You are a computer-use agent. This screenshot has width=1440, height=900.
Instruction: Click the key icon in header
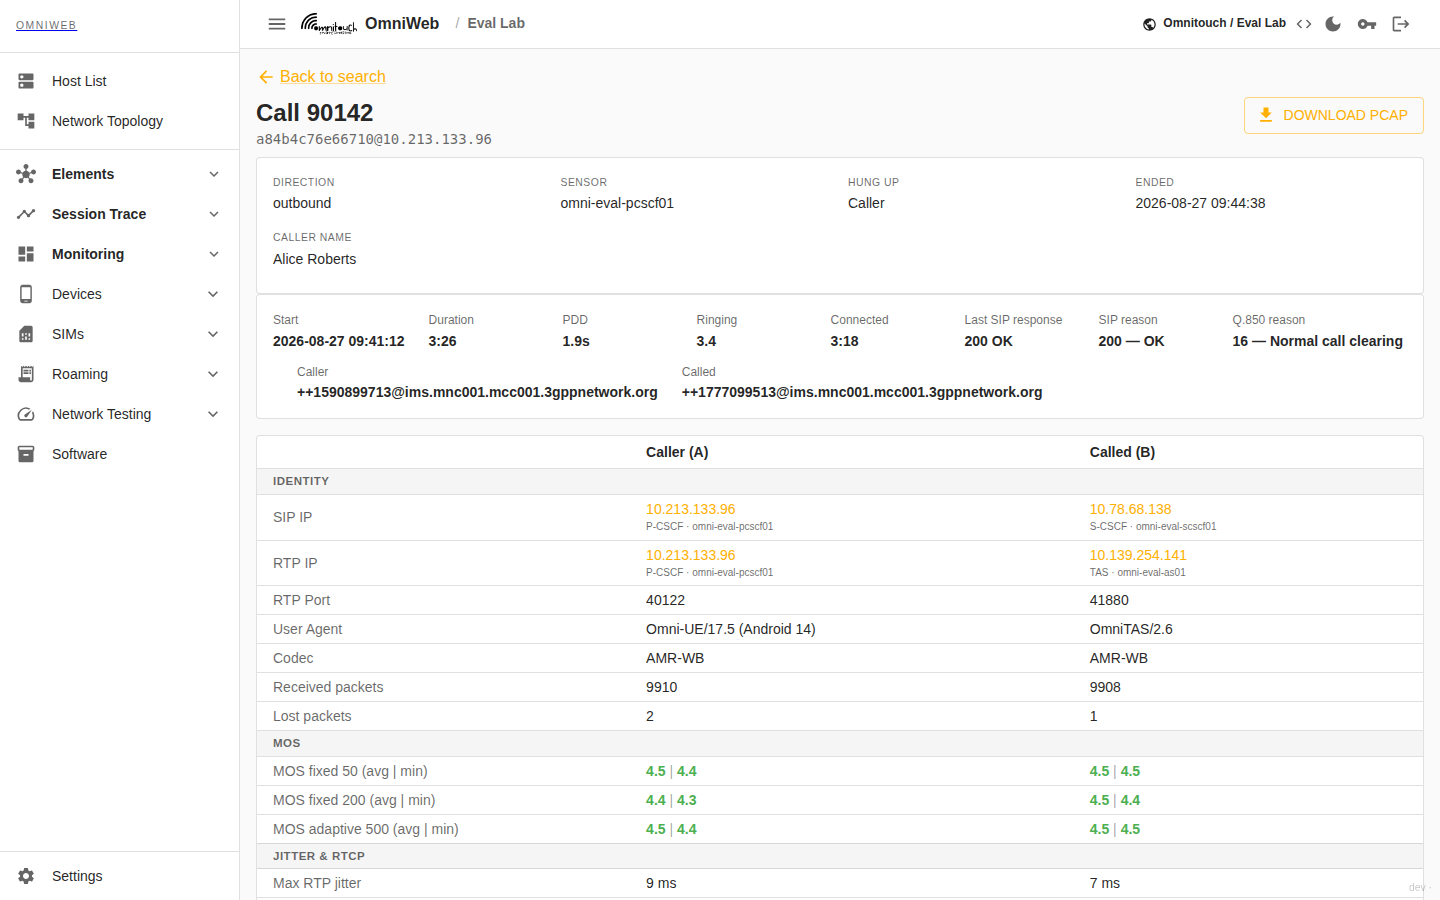pos(1367,24)
